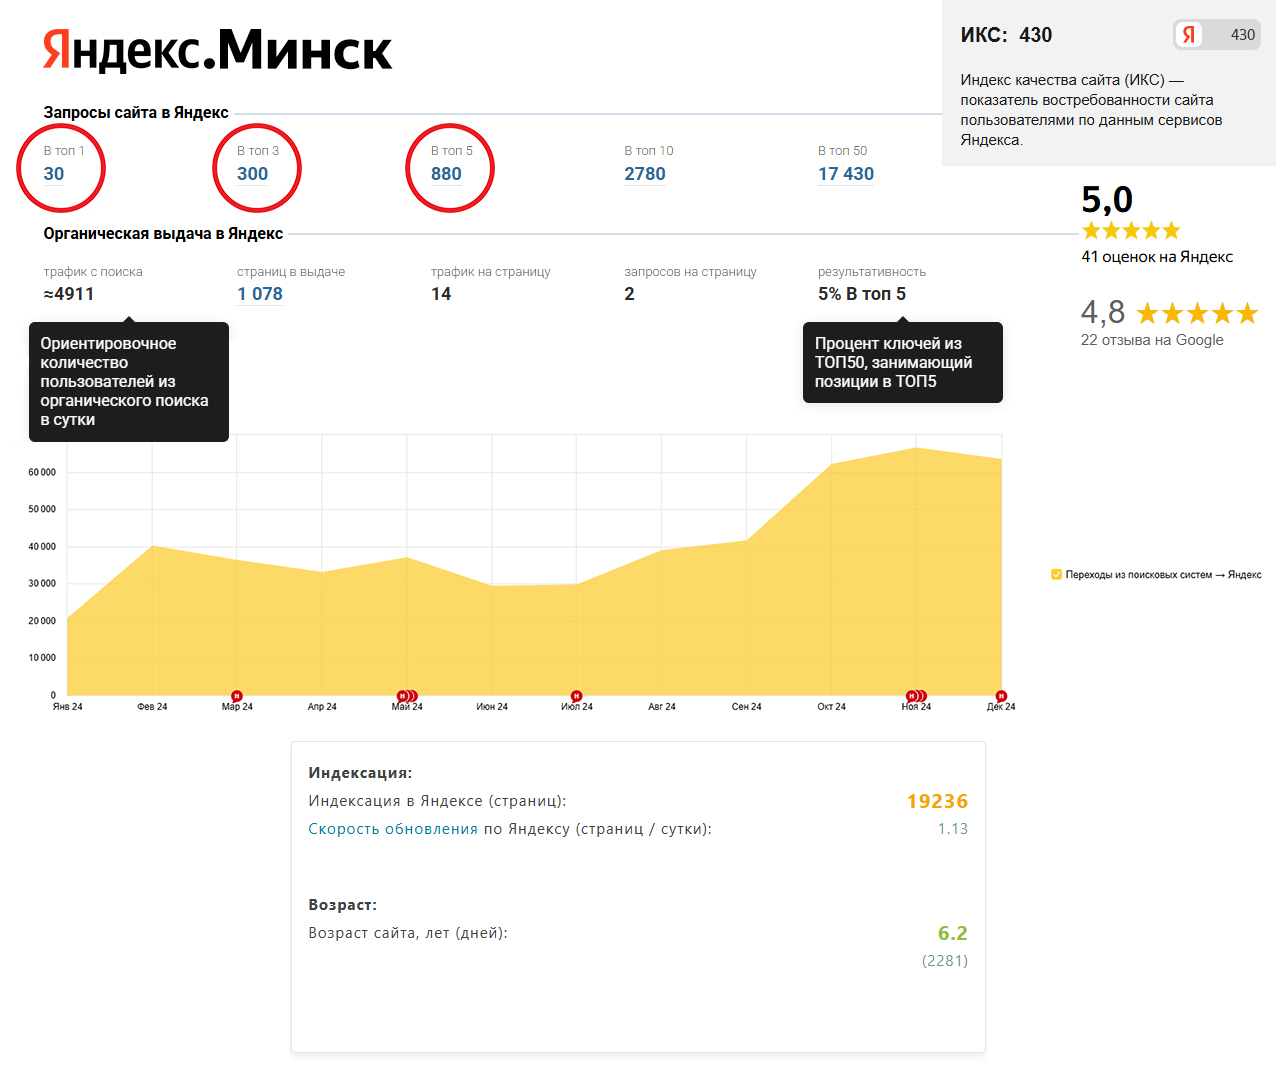
Task: Click the Янв 24 label on the chart axis
Action: pyautogui.click(x=68, y=707)
